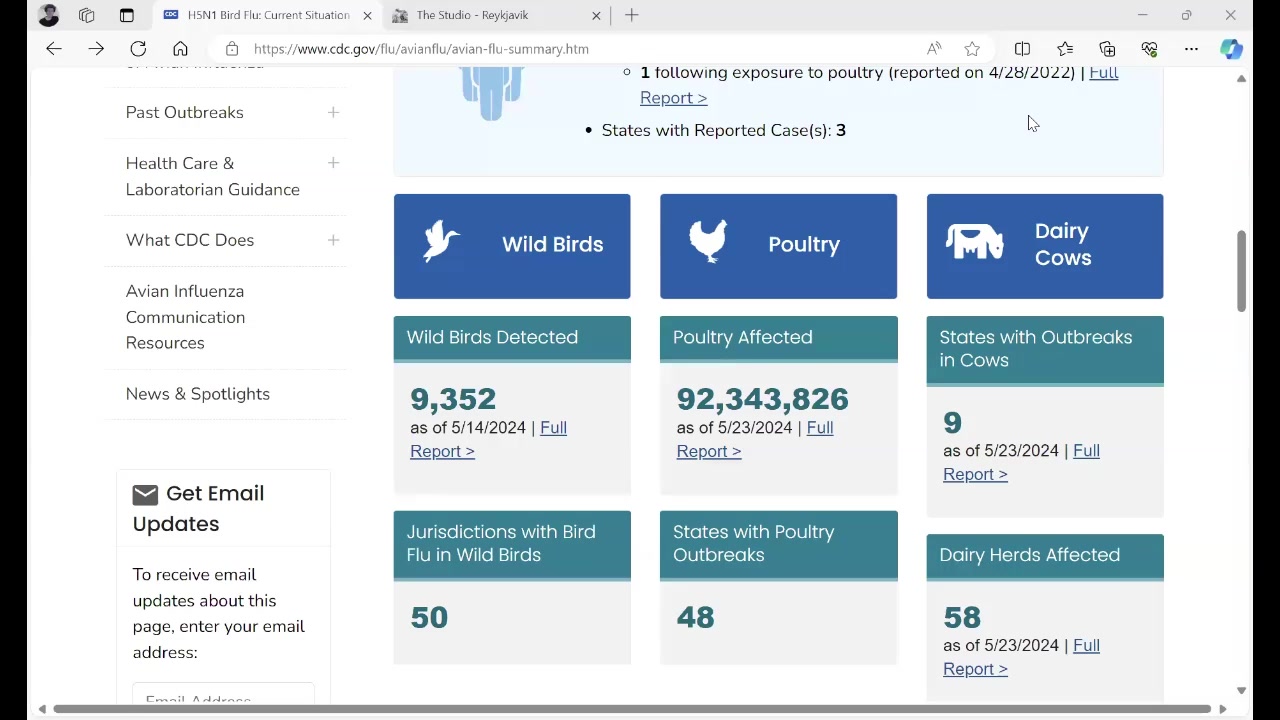Click the Dairy Cows blue tile
1280x720 pixels.
point(1044,246)
